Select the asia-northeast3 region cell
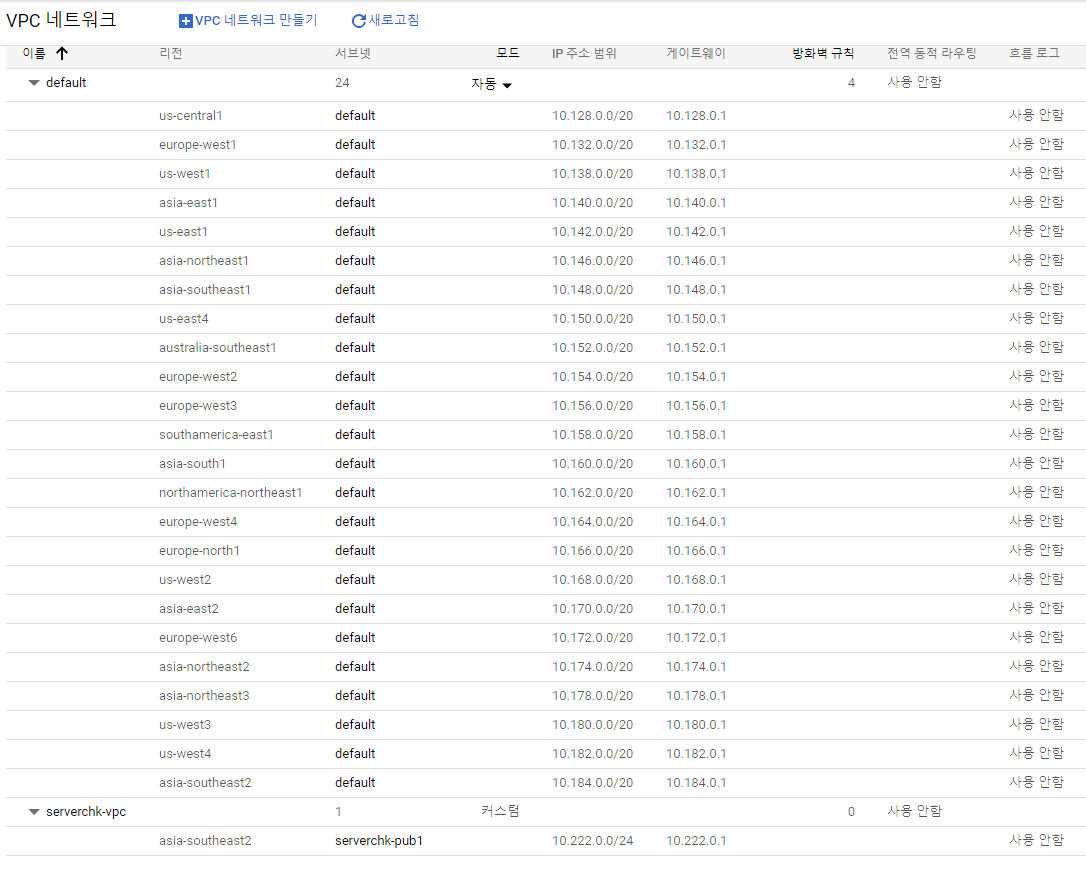The height and width of the screenshot is (882, 1086). [x=204, y=696]
